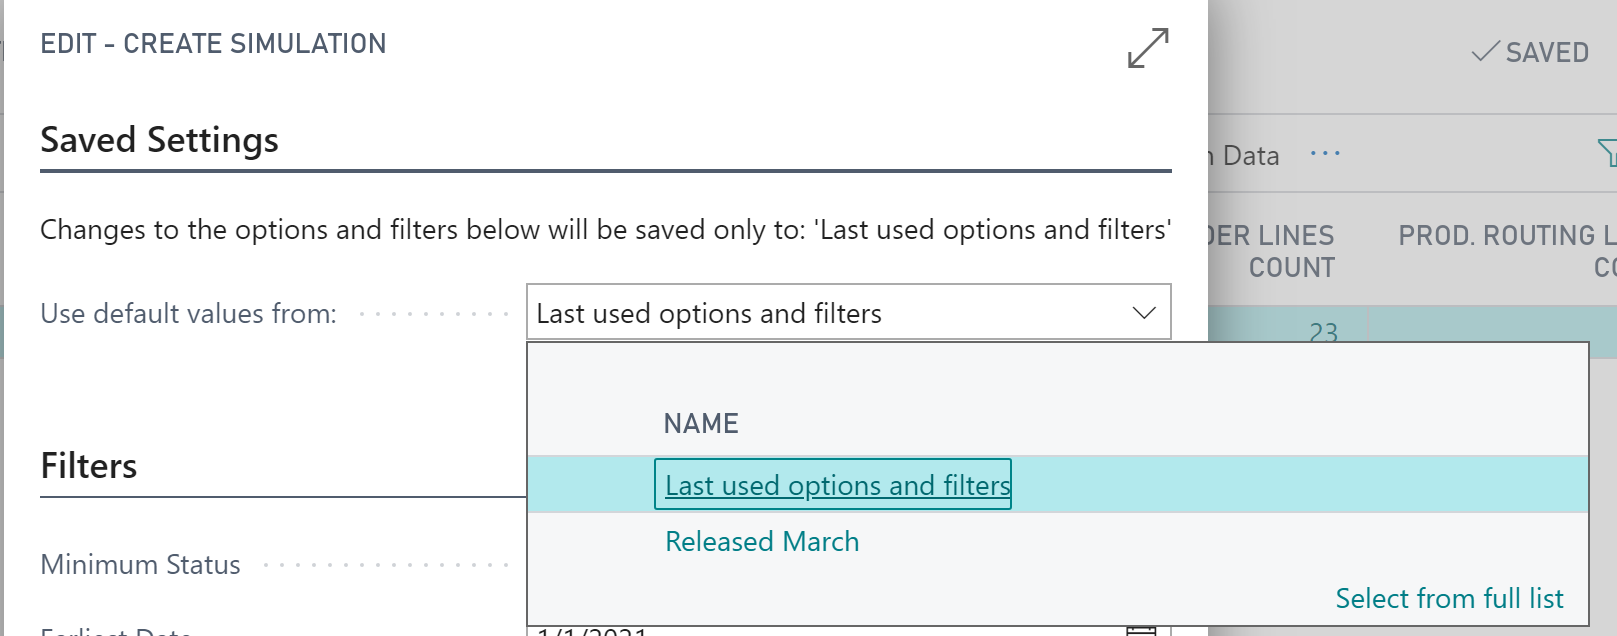Image resolution: width=1617 pixels, height=636 pixels.
Task: Sort by the NAME column header
Action: (701, 423)
